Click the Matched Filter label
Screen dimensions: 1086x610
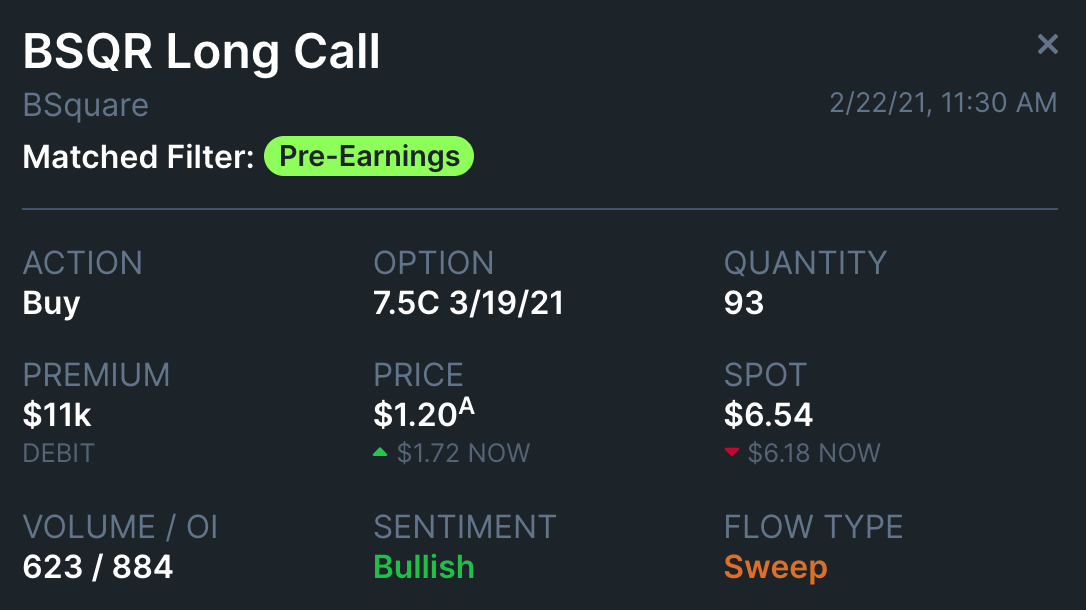(138, 157)
